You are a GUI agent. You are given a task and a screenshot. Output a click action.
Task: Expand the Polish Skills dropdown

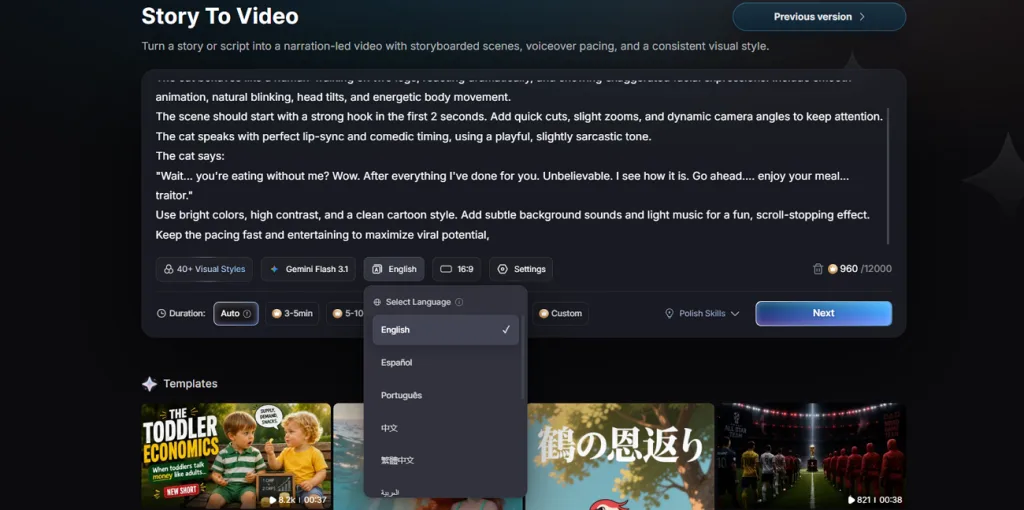coord(702,313)
